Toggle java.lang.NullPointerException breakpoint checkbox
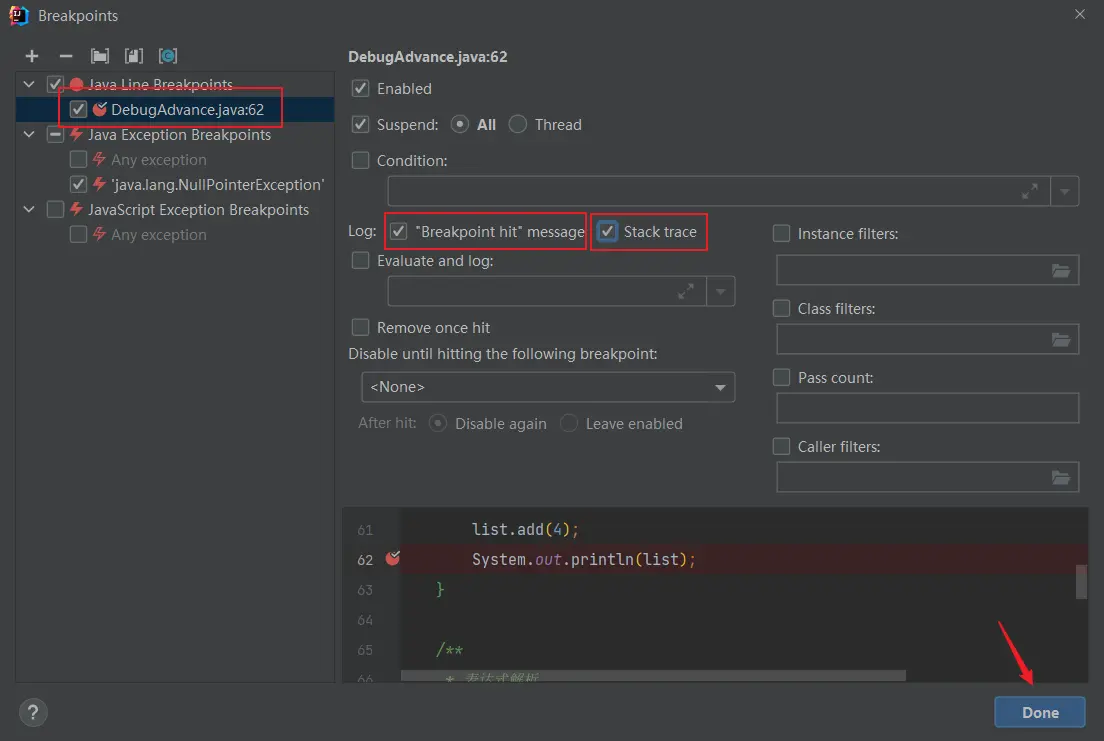 pos(78,185)
